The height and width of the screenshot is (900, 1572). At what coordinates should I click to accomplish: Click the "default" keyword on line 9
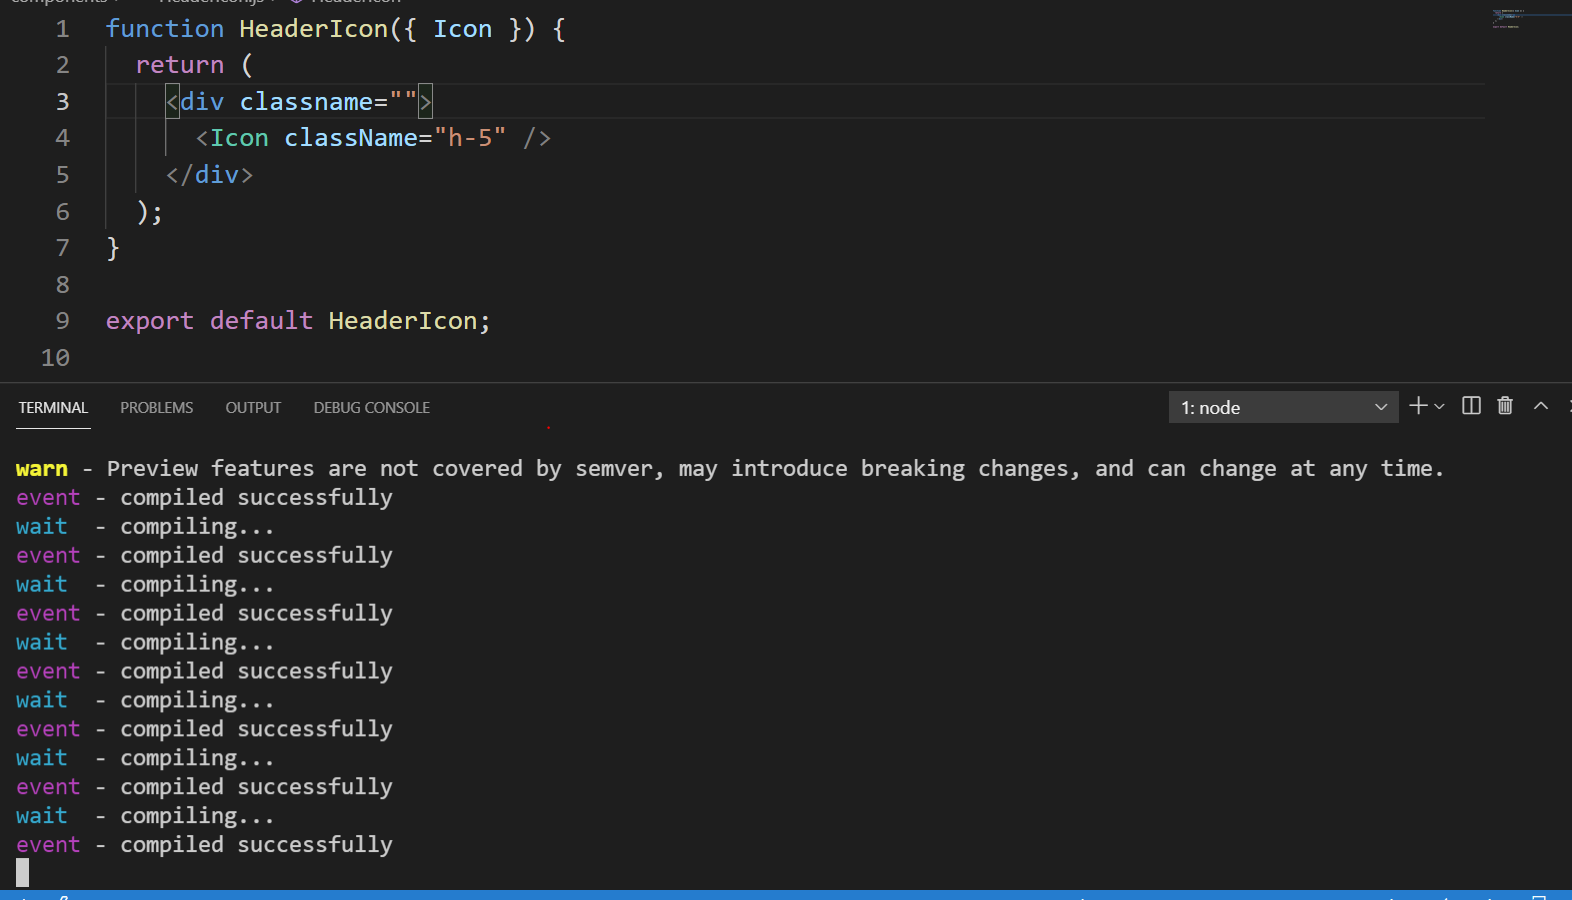(262, 321)
